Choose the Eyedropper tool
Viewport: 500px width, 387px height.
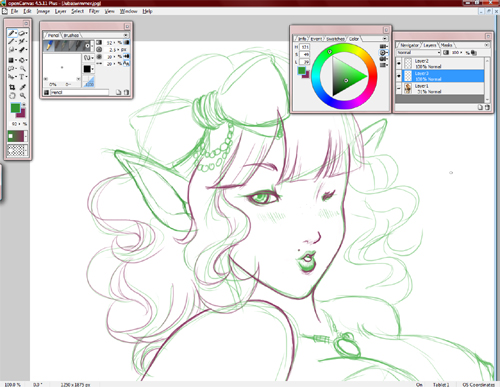[22, 87]
